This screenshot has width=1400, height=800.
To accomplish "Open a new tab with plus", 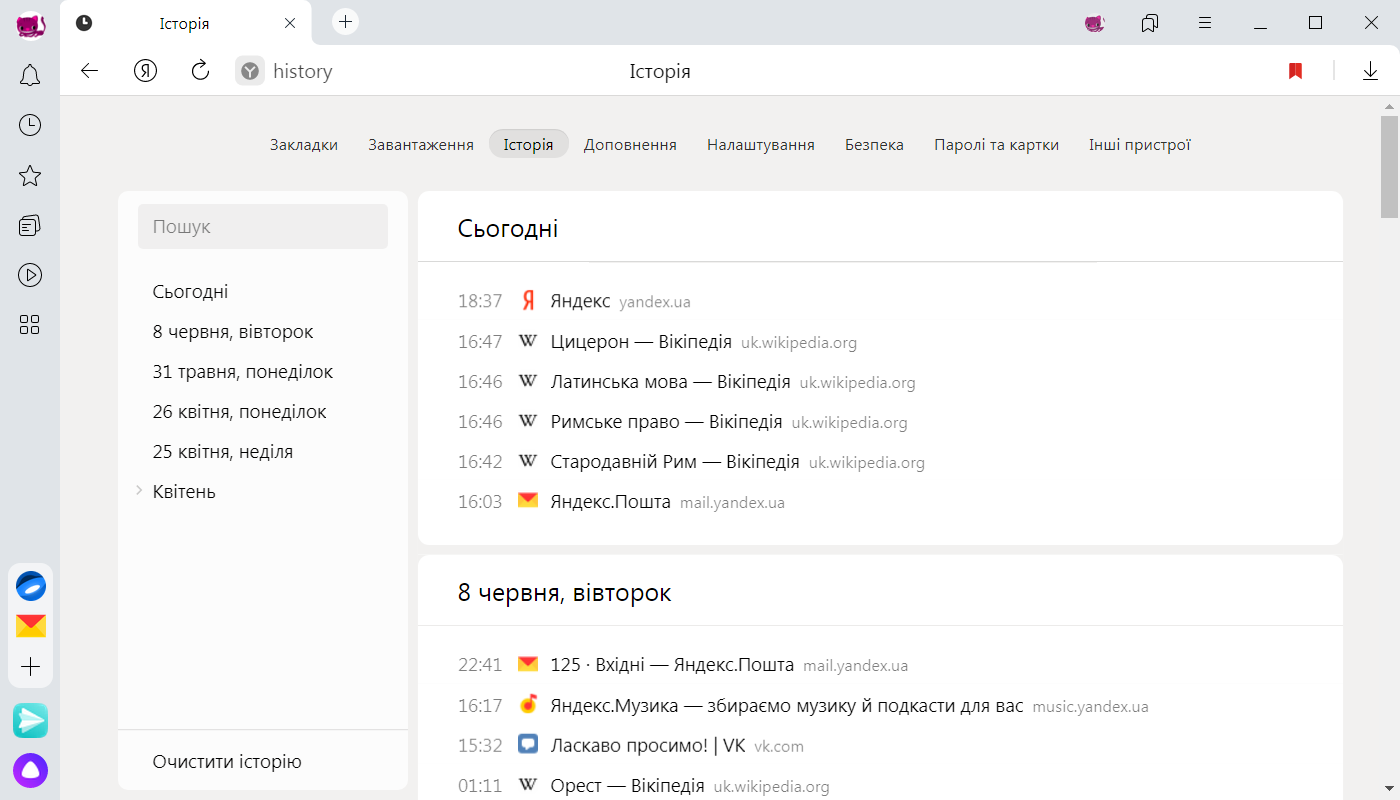I will coord(345,21).
